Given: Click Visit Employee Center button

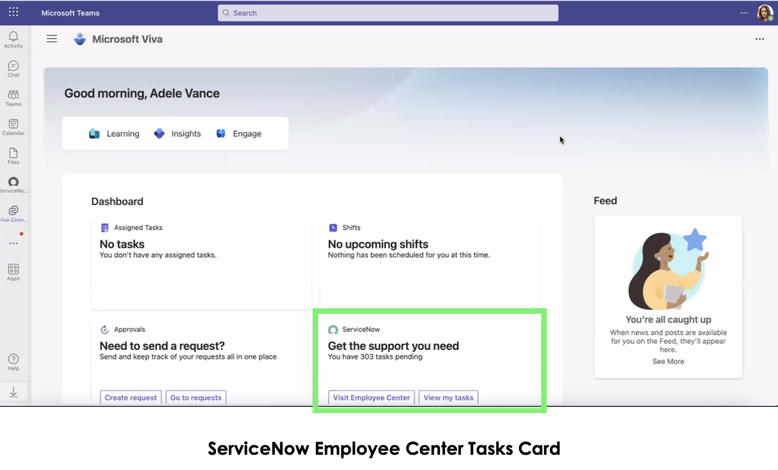Looking at the screenshot, I should [x=371, y=398].
